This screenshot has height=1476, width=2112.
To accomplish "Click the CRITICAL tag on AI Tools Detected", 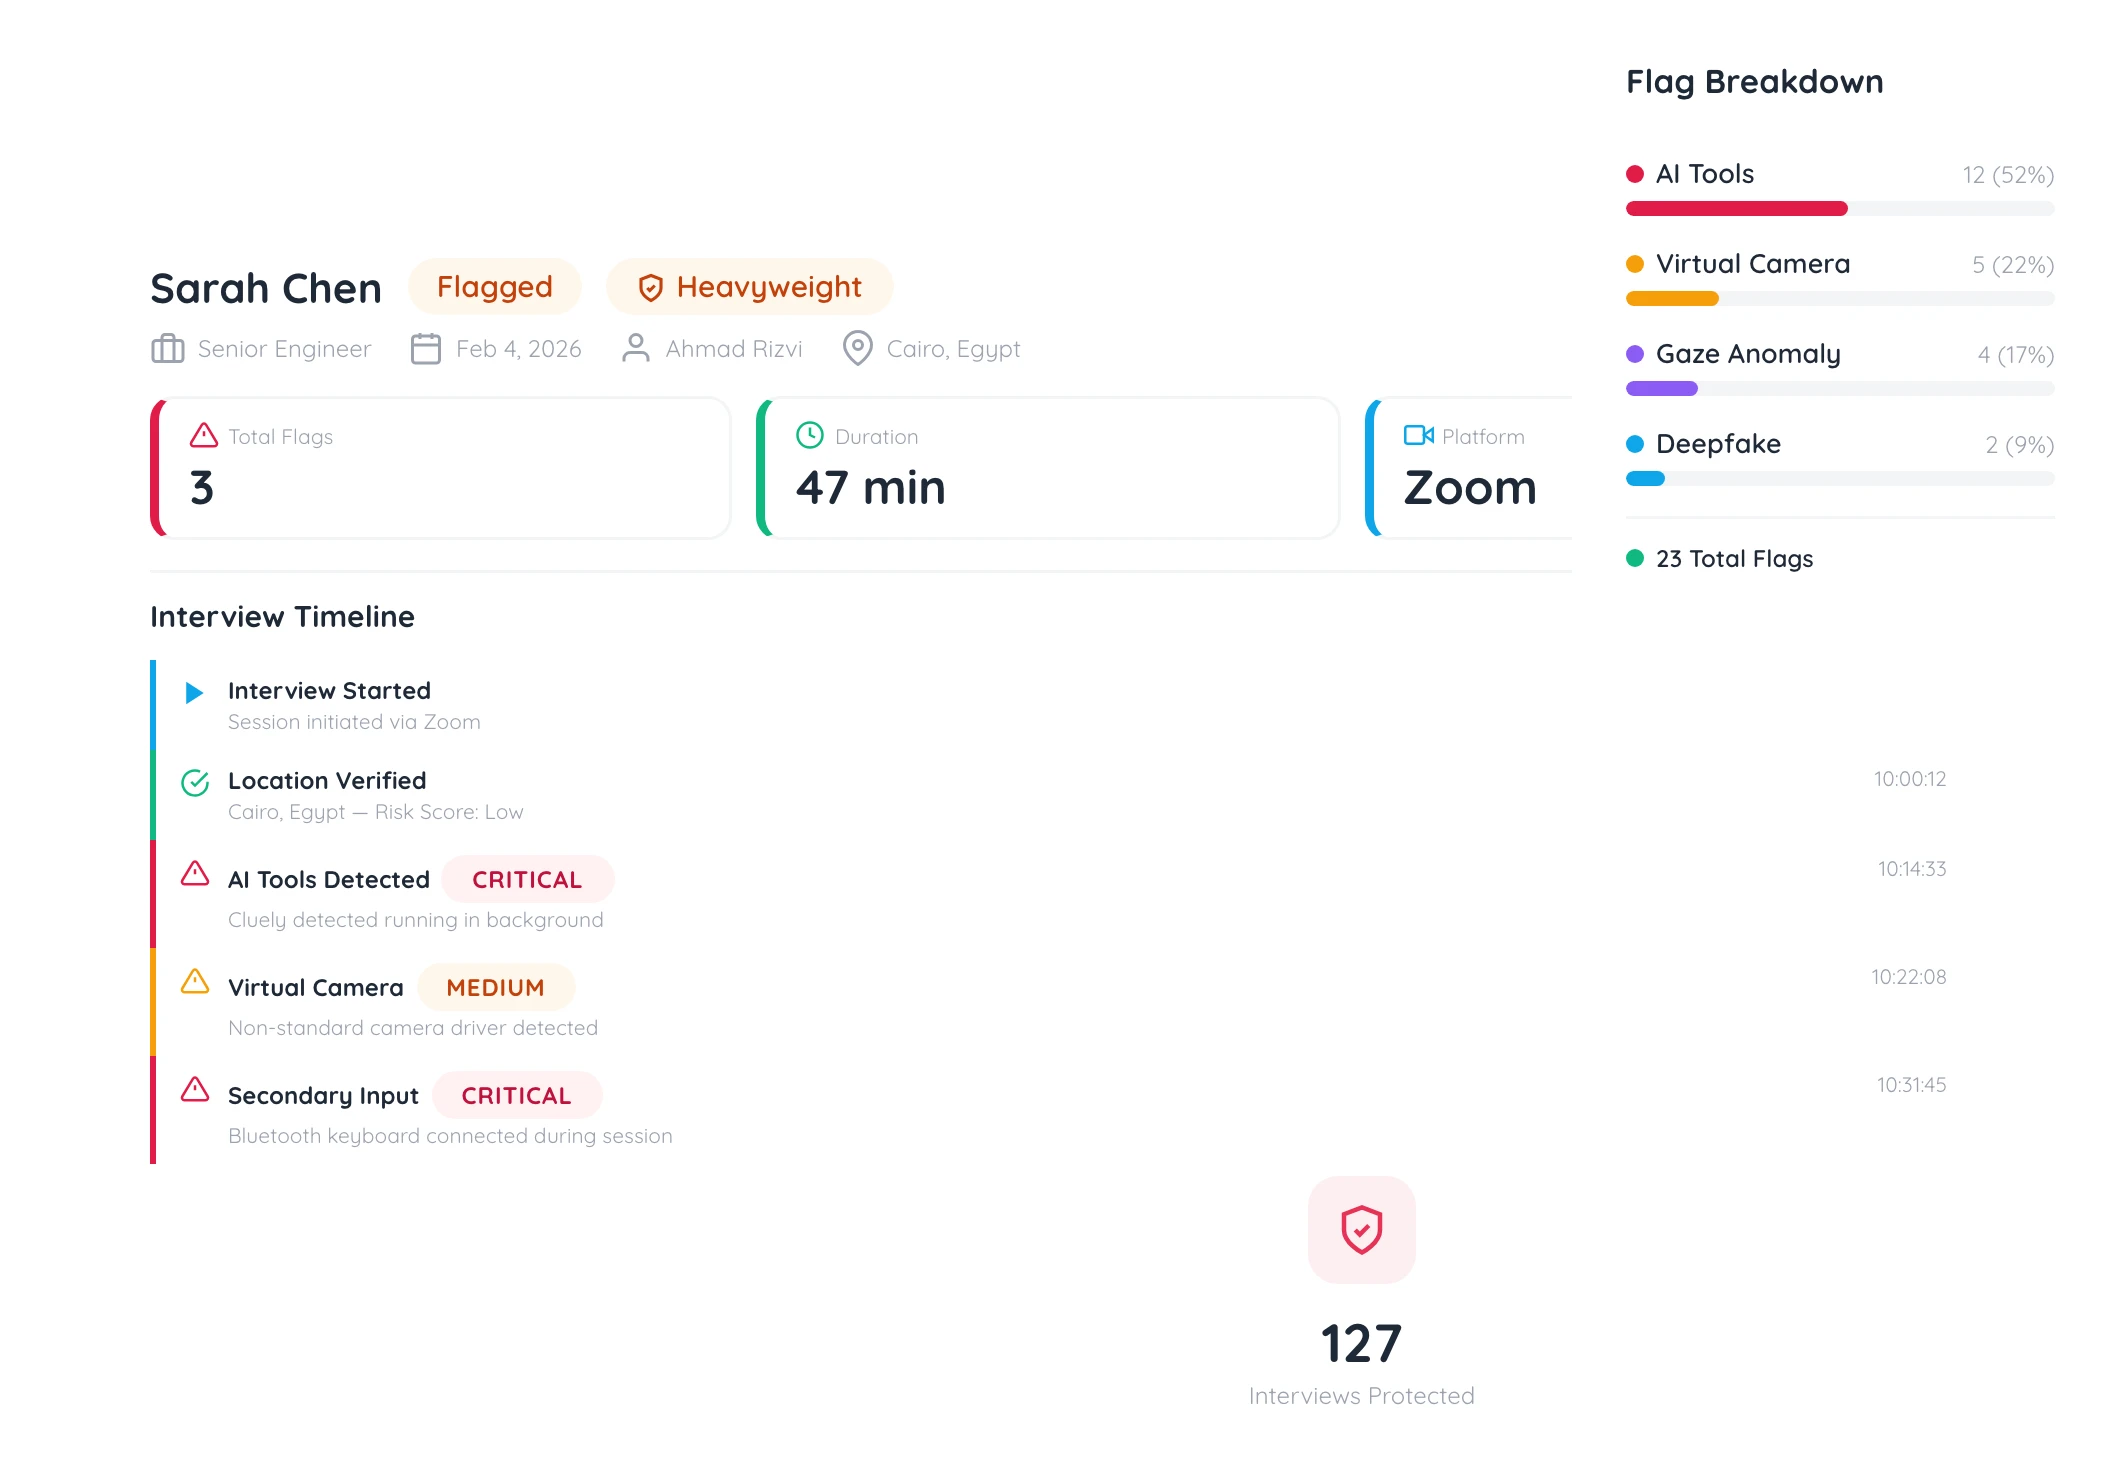I will pos(527,880).
